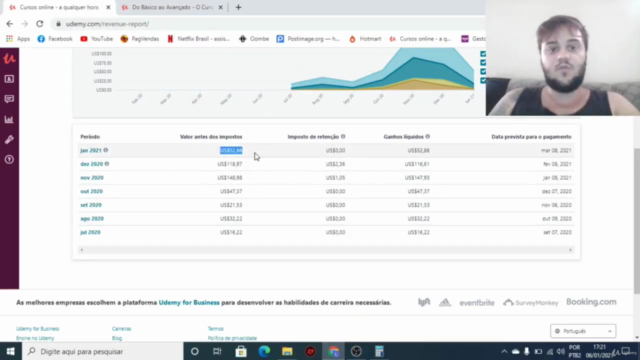Switch to the 'Cursos online - a qualquer hora' tab
The height and width of the screenshot is (360, 640).
(59, 7)
